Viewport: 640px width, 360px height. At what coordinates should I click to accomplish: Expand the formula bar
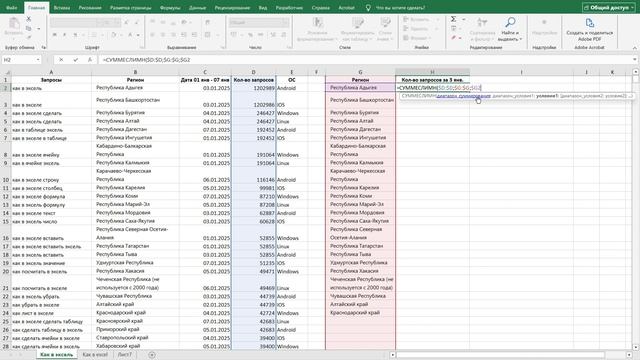[x=635, y=60]
